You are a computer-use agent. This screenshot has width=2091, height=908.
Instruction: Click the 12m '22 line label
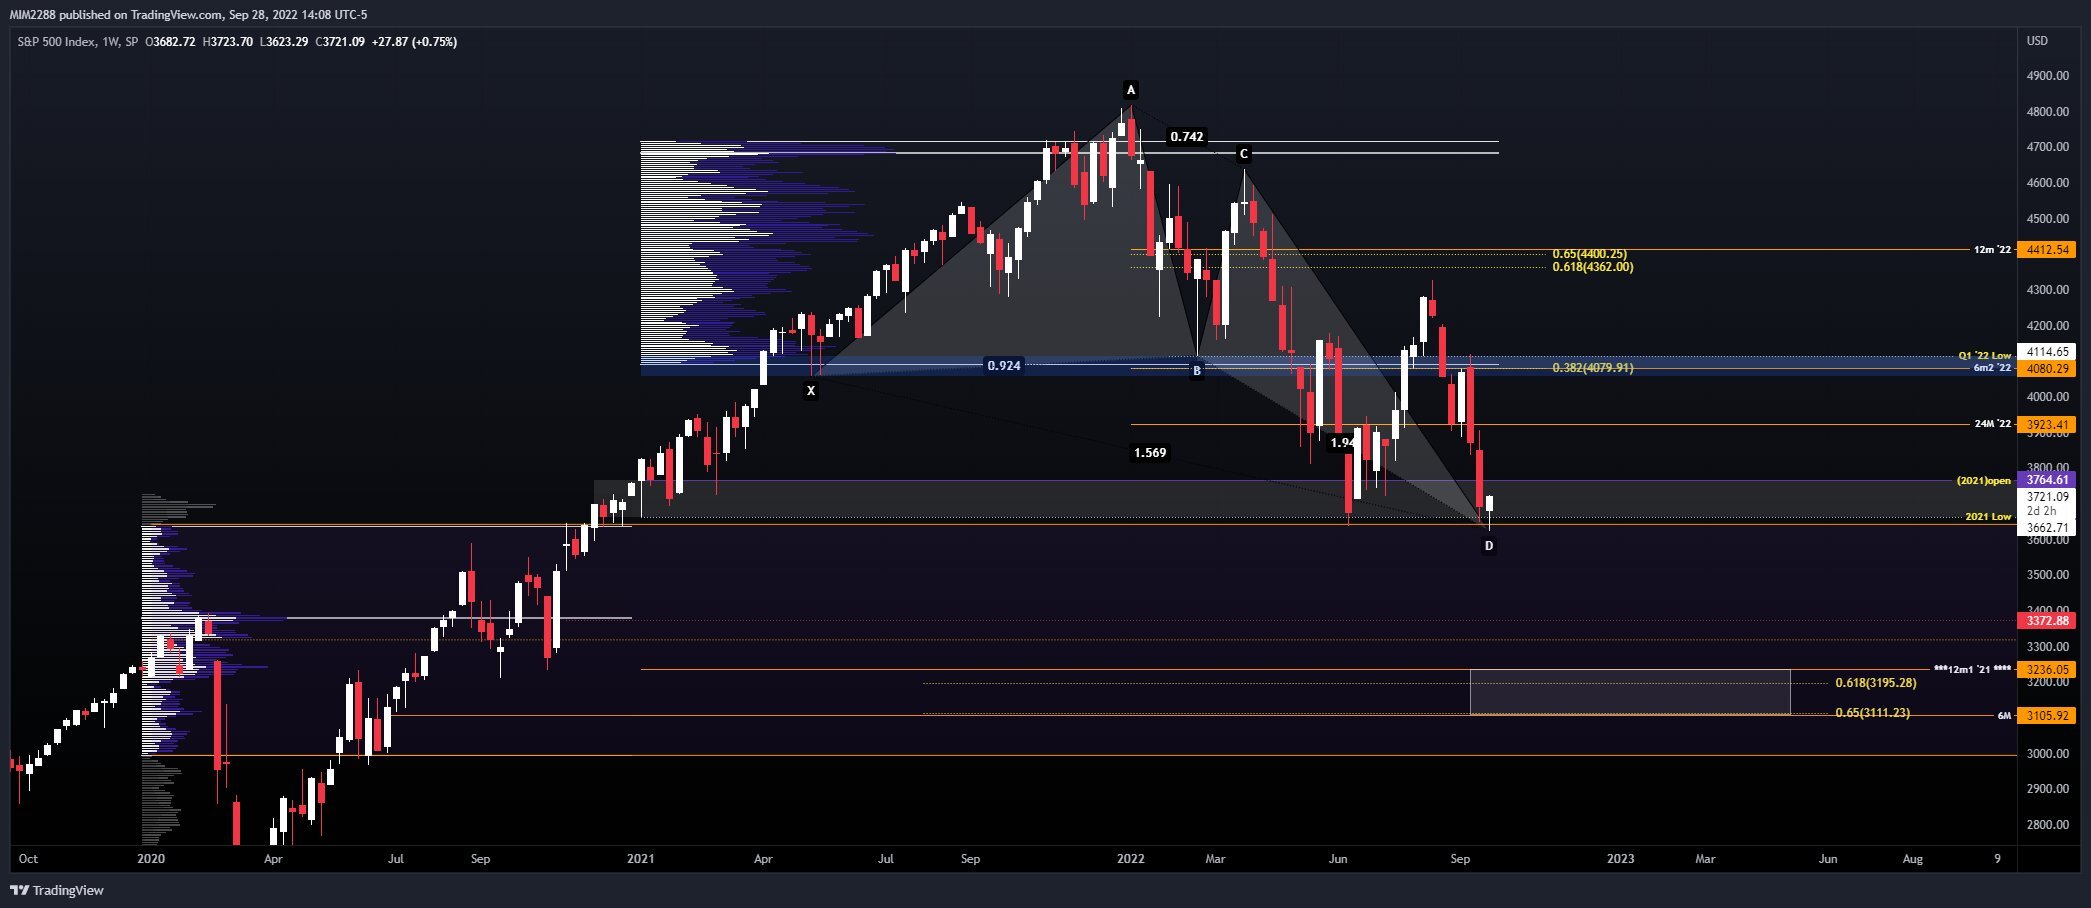pyautogui.click(x=1992, y=250)
